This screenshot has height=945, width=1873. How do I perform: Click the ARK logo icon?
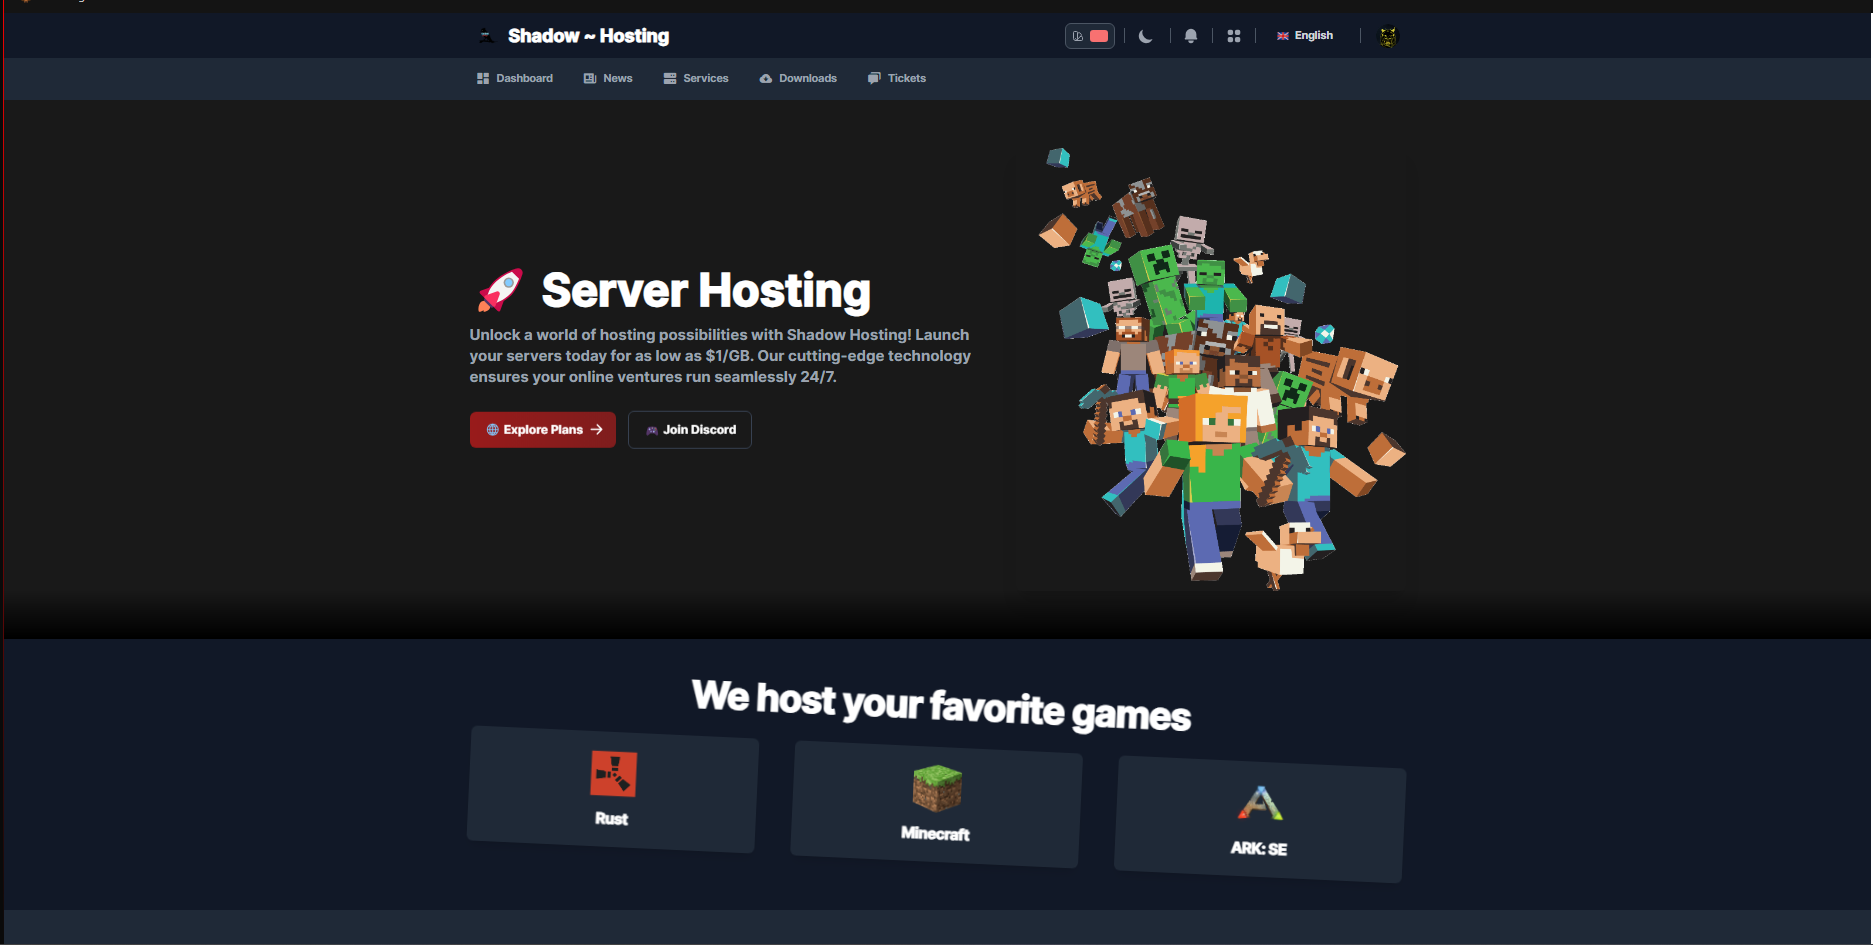click(1260, 803)
